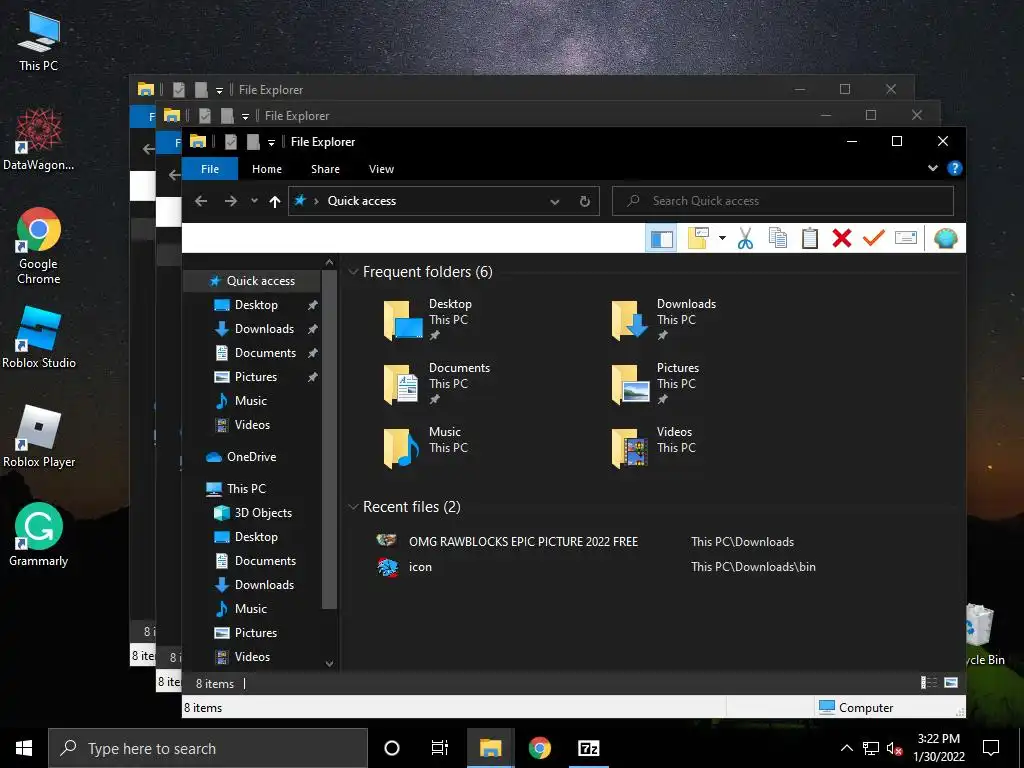Click the Refresh button in address bar
This screenshot has height=768, width=1024.
(584, 202)
